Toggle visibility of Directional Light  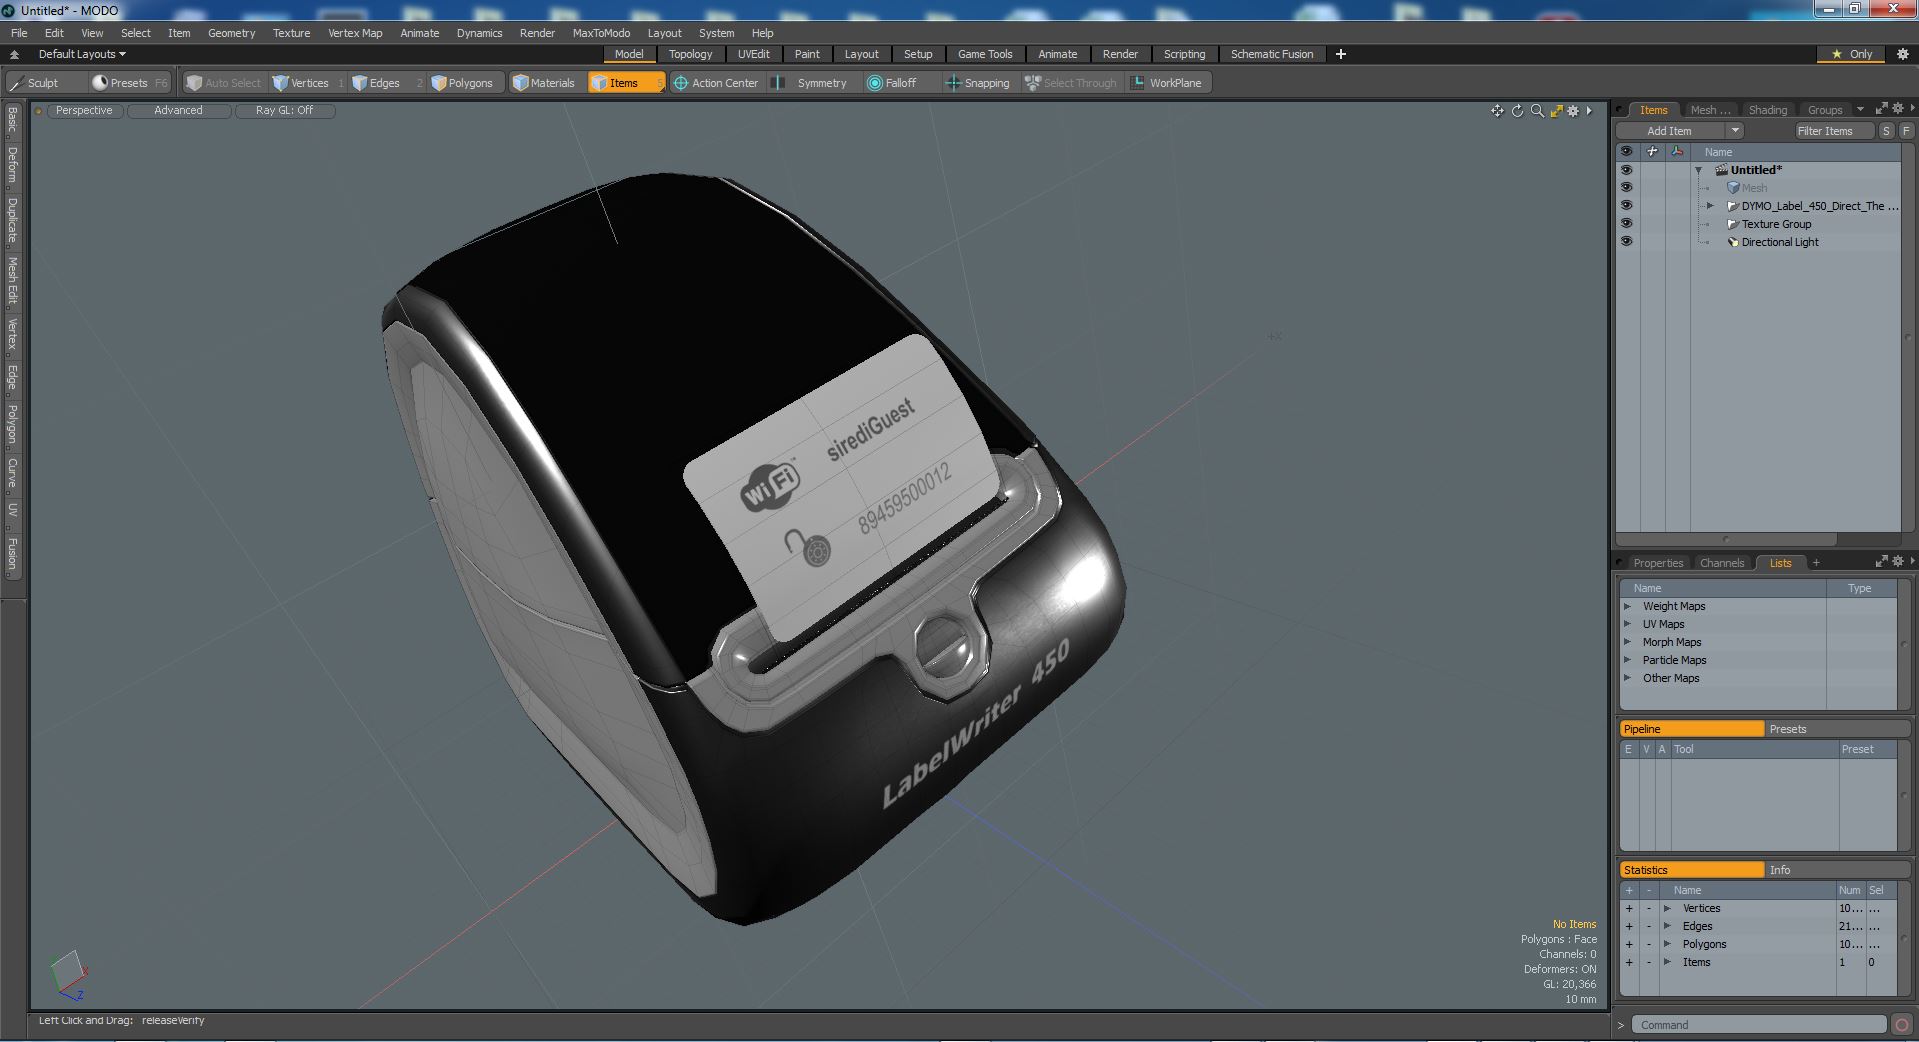[1626, 242]
